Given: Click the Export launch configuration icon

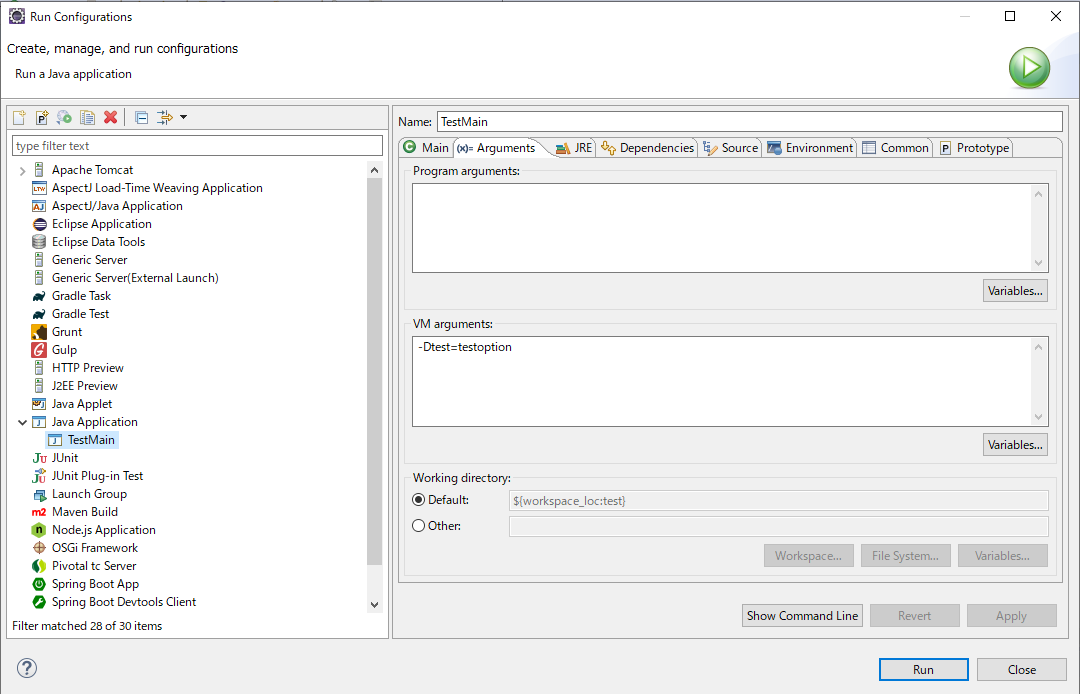Looking at the screenshot, I should (65, 118).
